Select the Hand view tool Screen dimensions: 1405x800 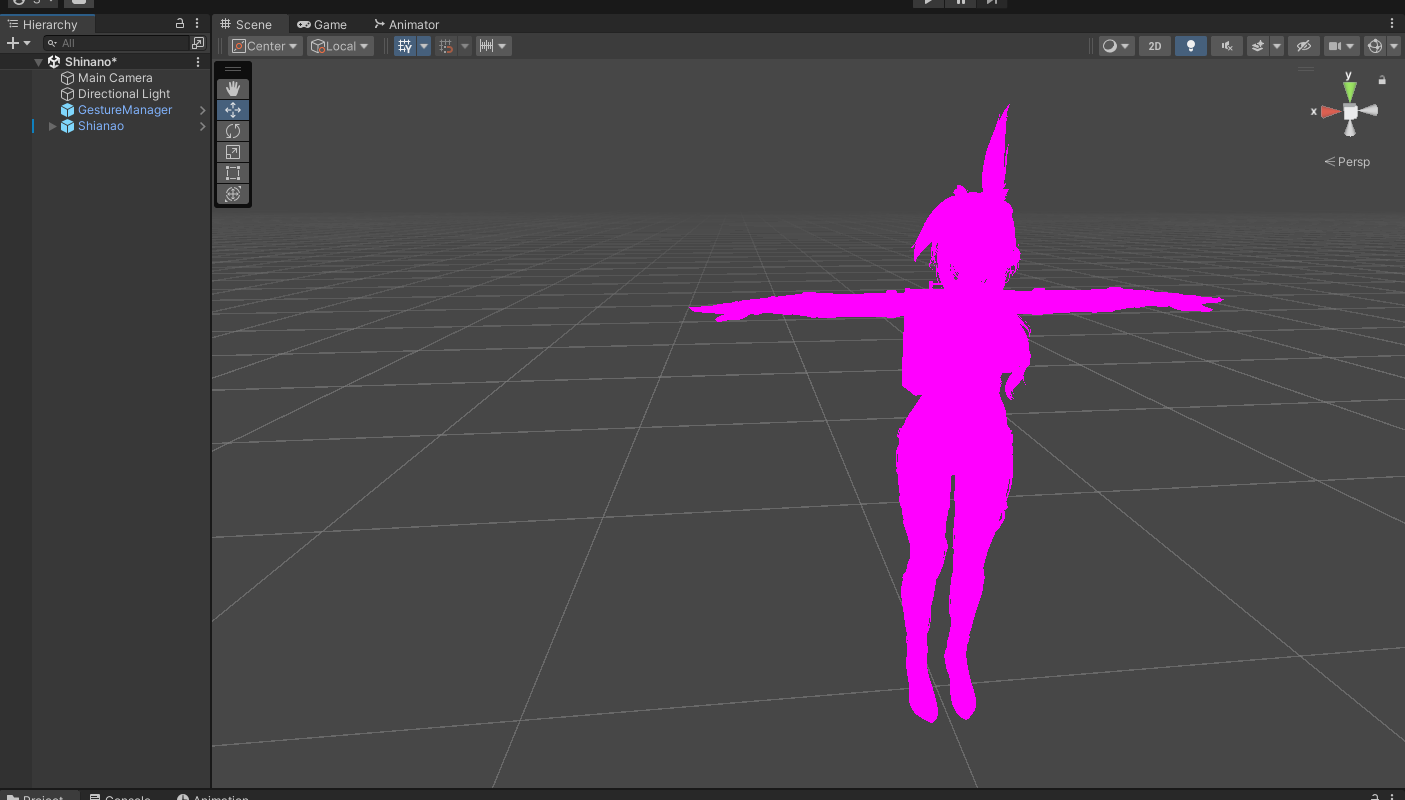[x=233, y=89]
